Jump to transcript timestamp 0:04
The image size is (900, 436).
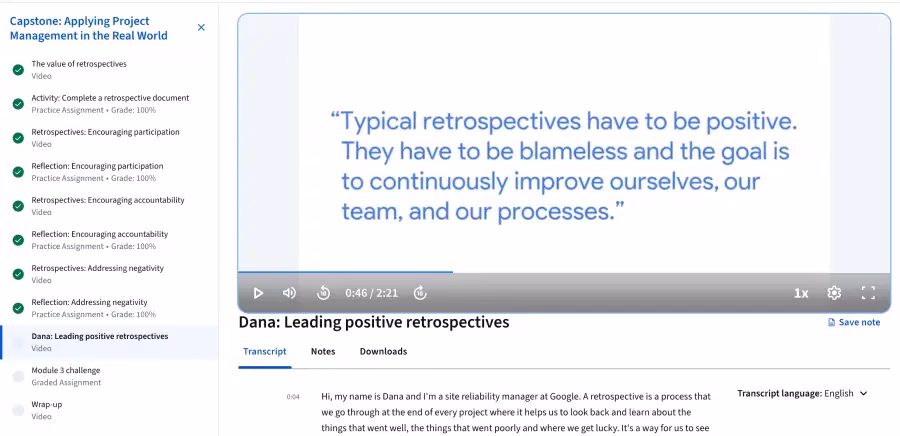[293, 397]
